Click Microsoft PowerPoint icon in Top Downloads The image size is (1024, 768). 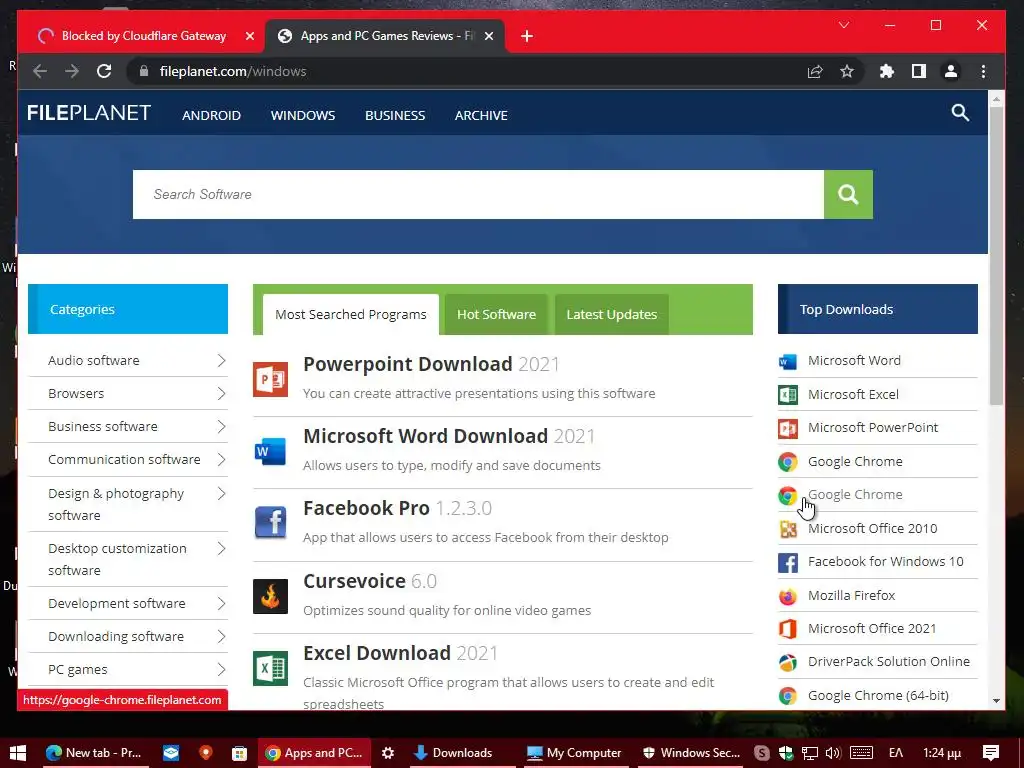[x=788, y=428]
